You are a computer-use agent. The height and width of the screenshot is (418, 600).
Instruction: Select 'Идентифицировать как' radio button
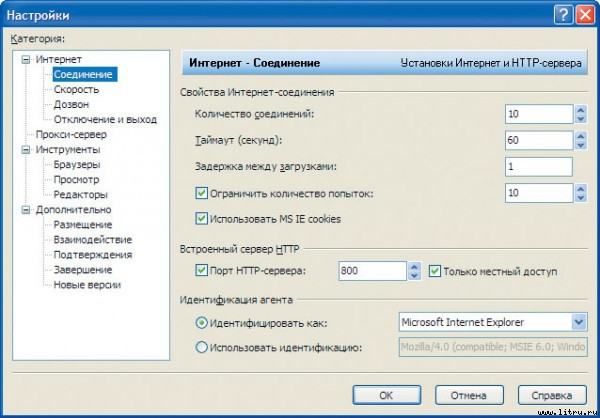click(201, 322)
